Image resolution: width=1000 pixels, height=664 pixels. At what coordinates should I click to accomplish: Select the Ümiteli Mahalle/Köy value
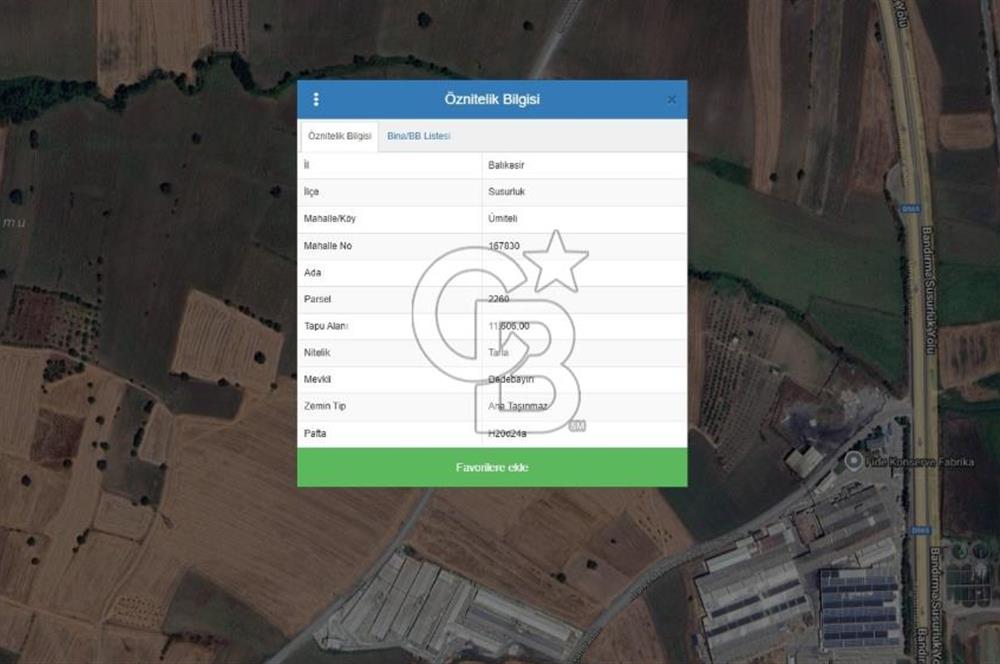(503, 218)
